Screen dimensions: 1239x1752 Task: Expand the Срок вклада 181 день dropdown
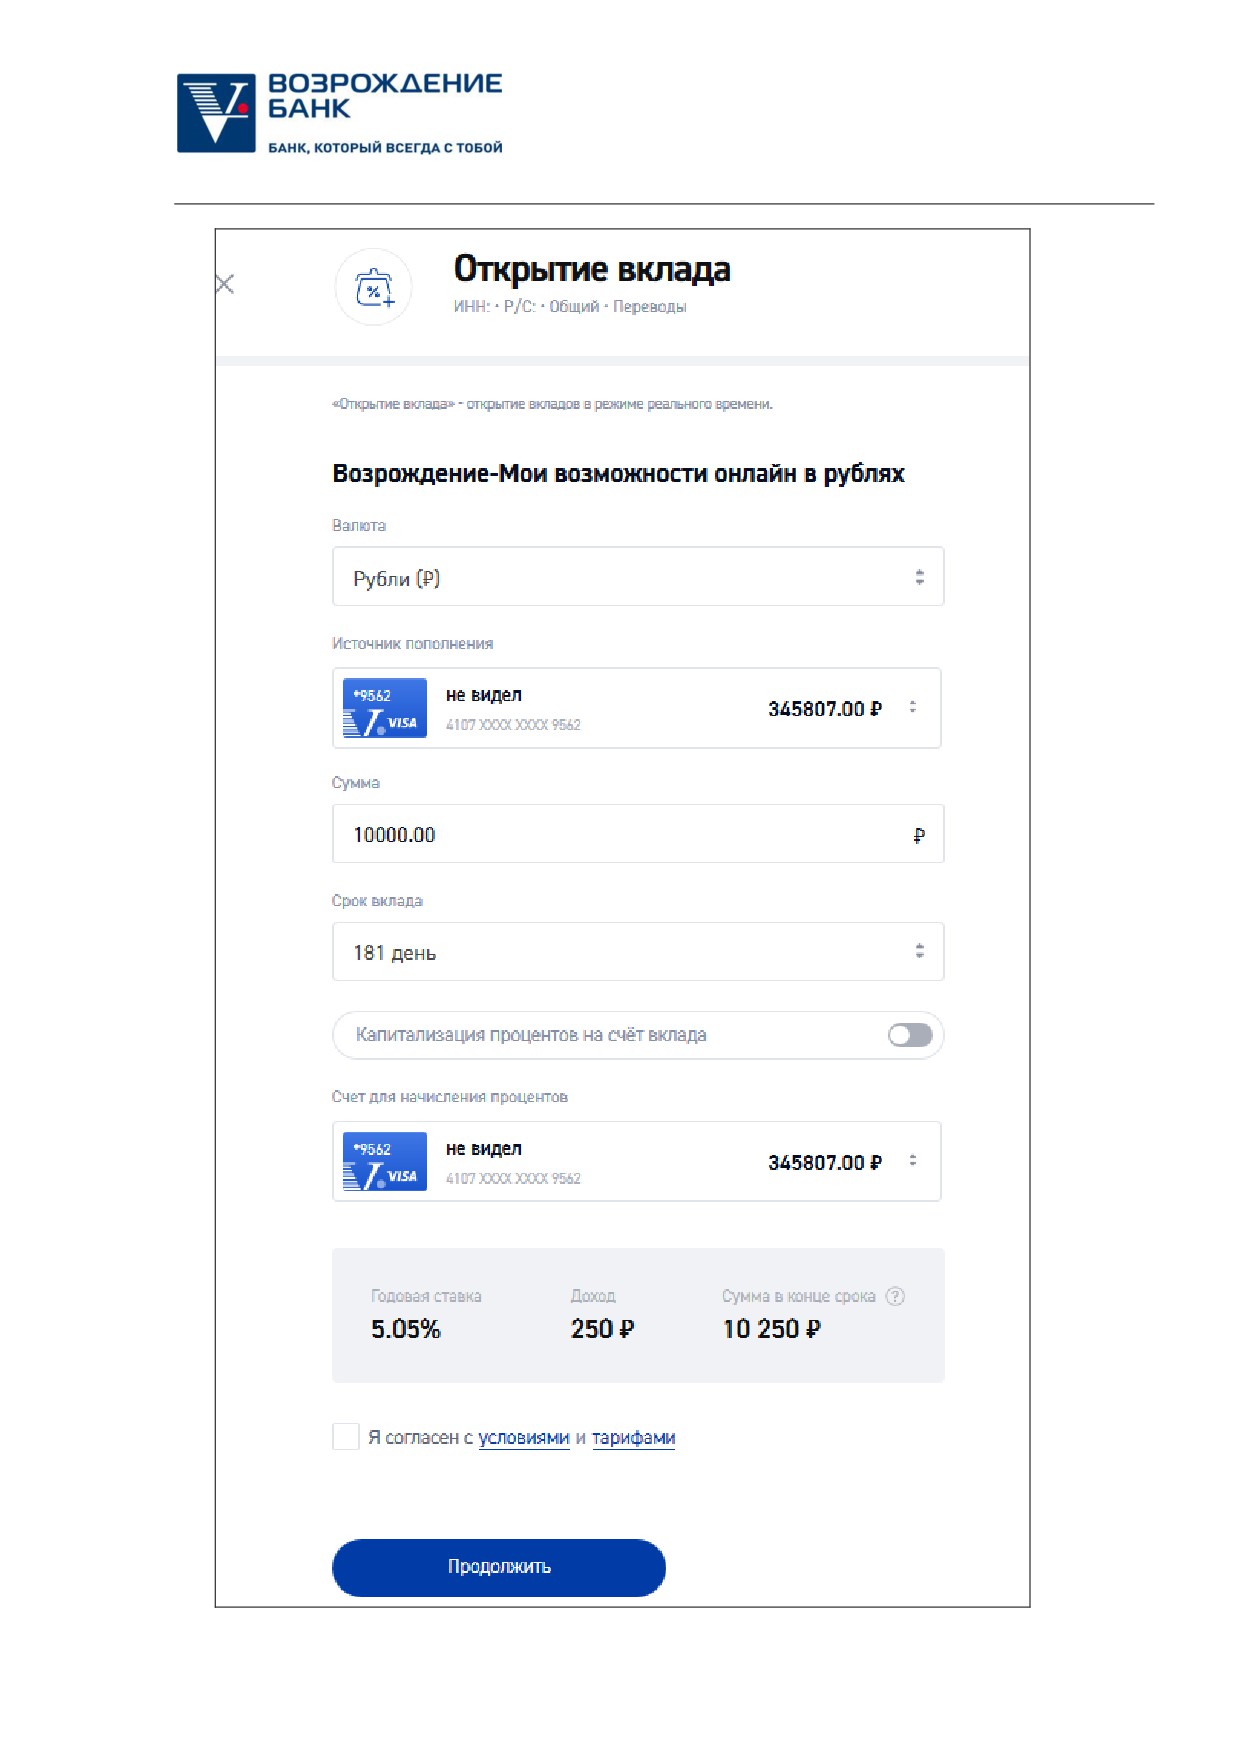[638, 952]
